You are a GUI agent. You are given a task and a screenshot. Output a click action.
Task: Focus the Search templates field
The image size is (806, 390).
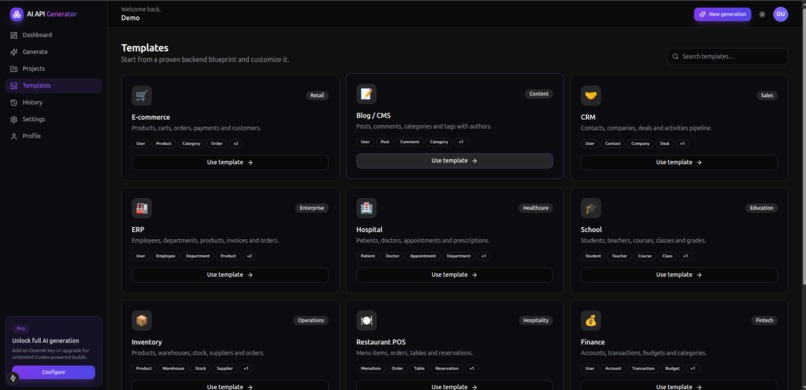tap(727, 57)
